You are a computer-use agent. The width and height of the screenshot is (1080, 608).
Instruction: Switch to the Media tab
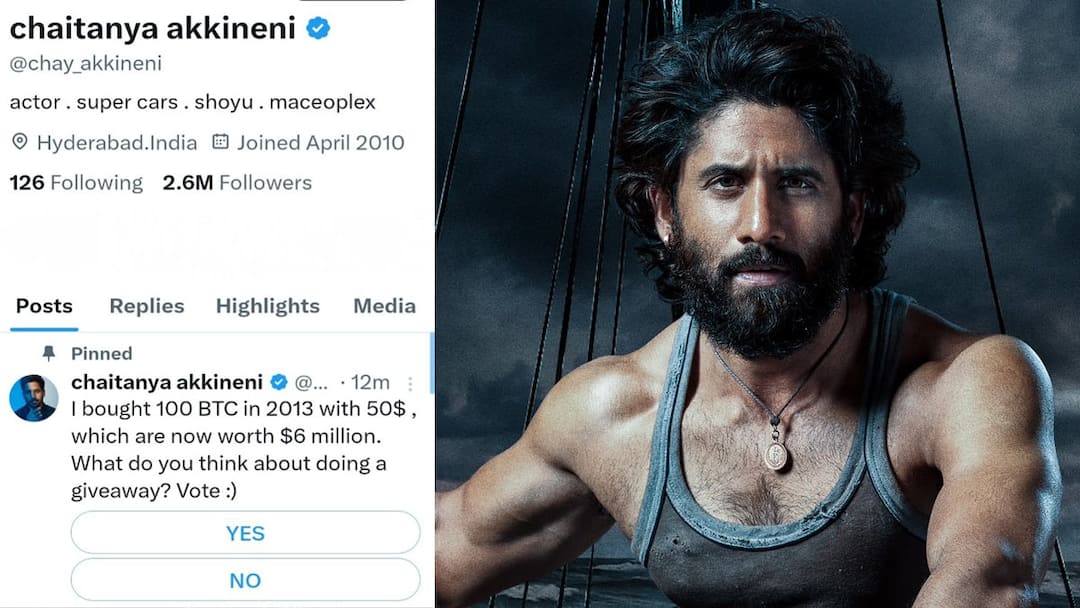(384, 306)
